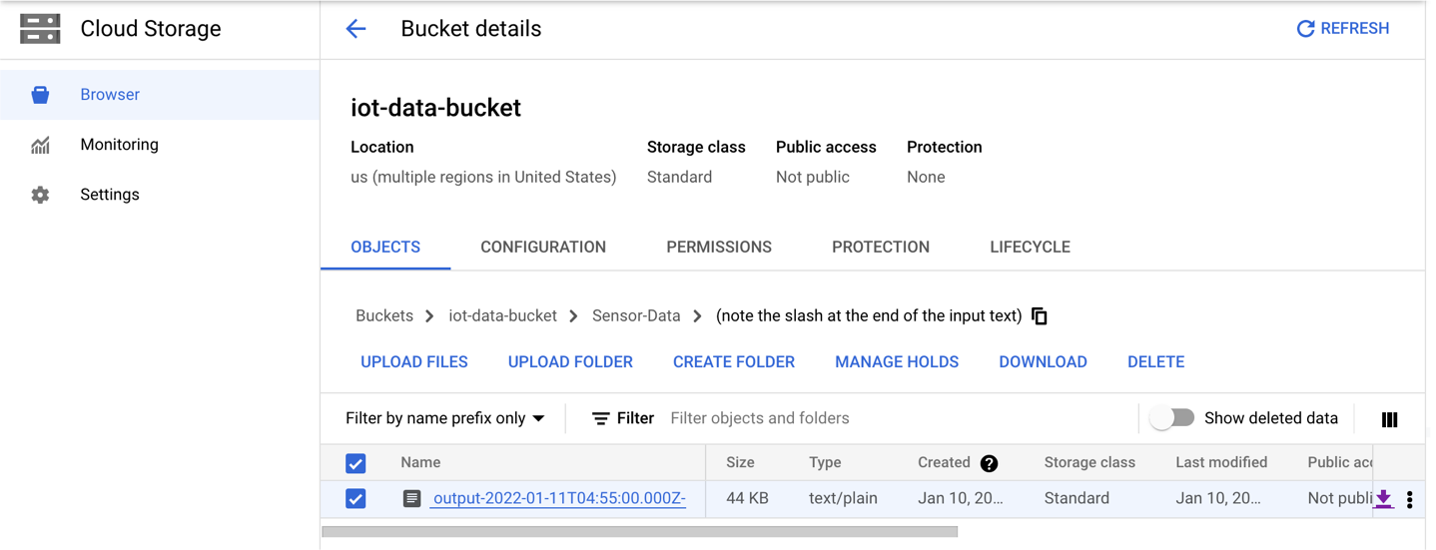
Task: Click the Filter objects and folders field
Action: 900,418
